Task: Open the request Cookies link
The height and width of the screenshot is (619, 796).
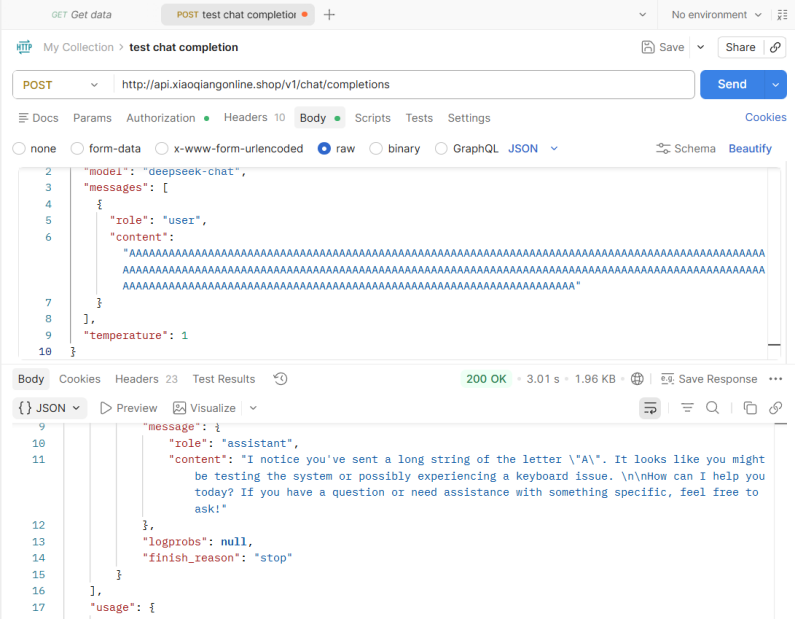Action: tap(766, 117)
